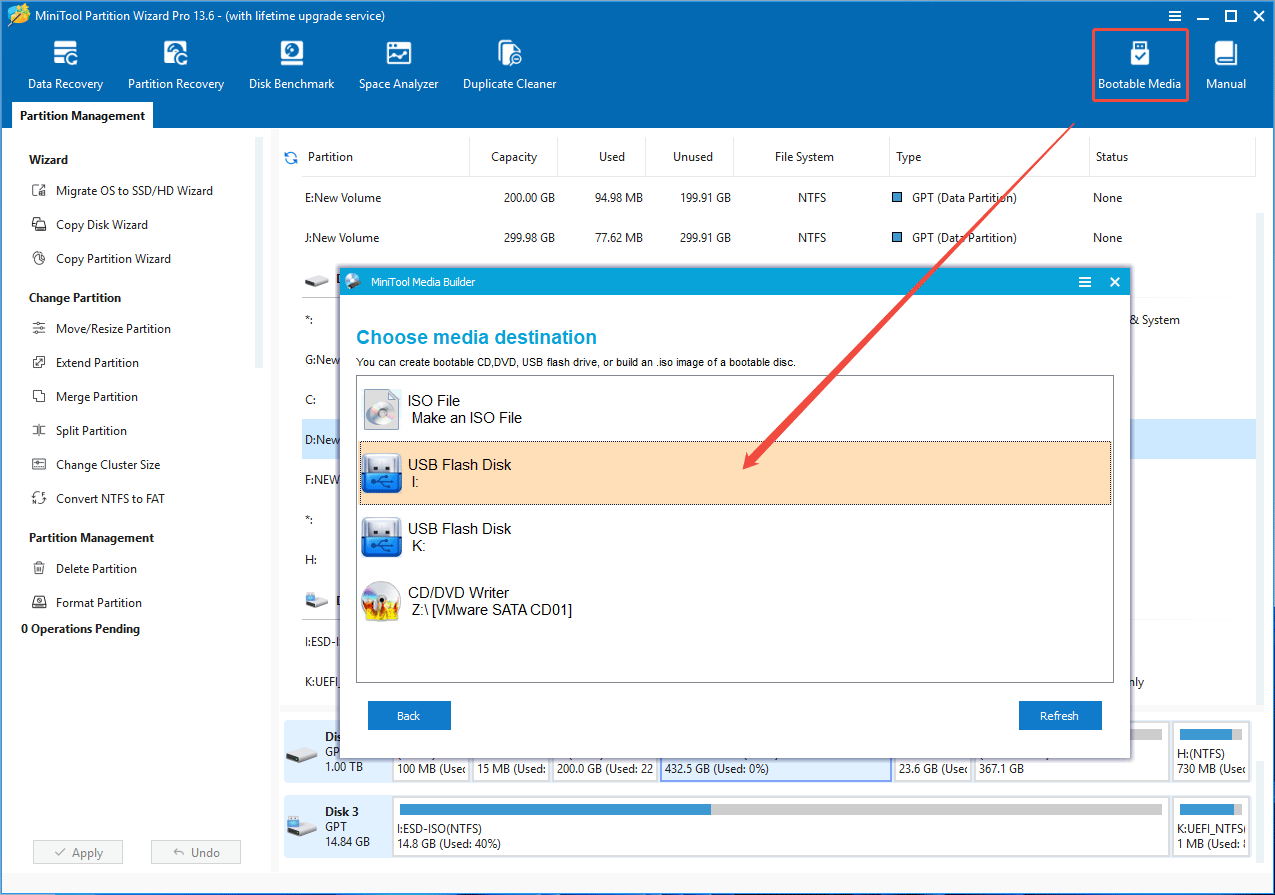Open the Data Recovery tool

tap(64, 62)
